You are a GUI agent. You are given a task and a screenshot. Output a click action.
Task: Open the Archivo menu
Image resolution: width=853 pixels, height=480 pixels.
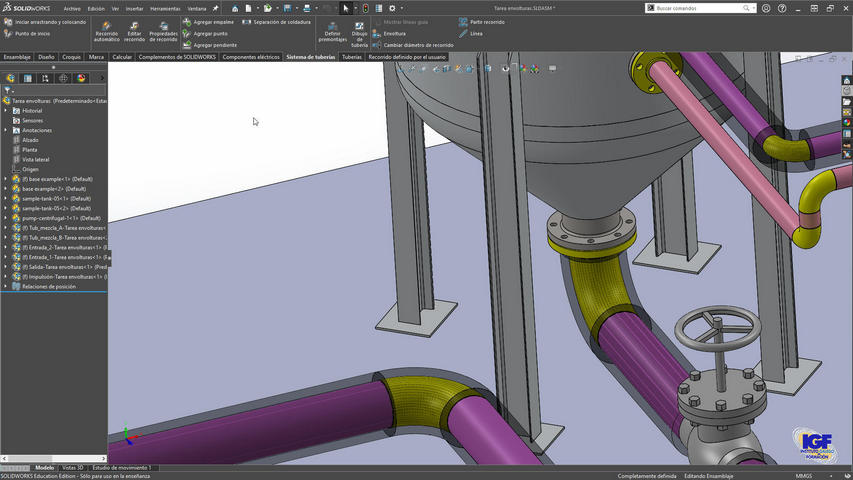pos(72,9)
